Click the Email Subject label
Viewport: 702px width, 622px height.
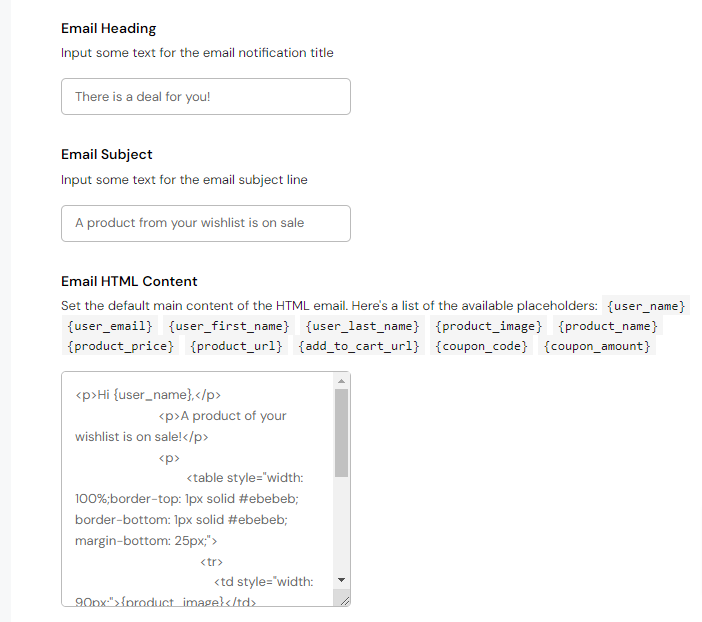pyautogui.click(x=106, y=154)
